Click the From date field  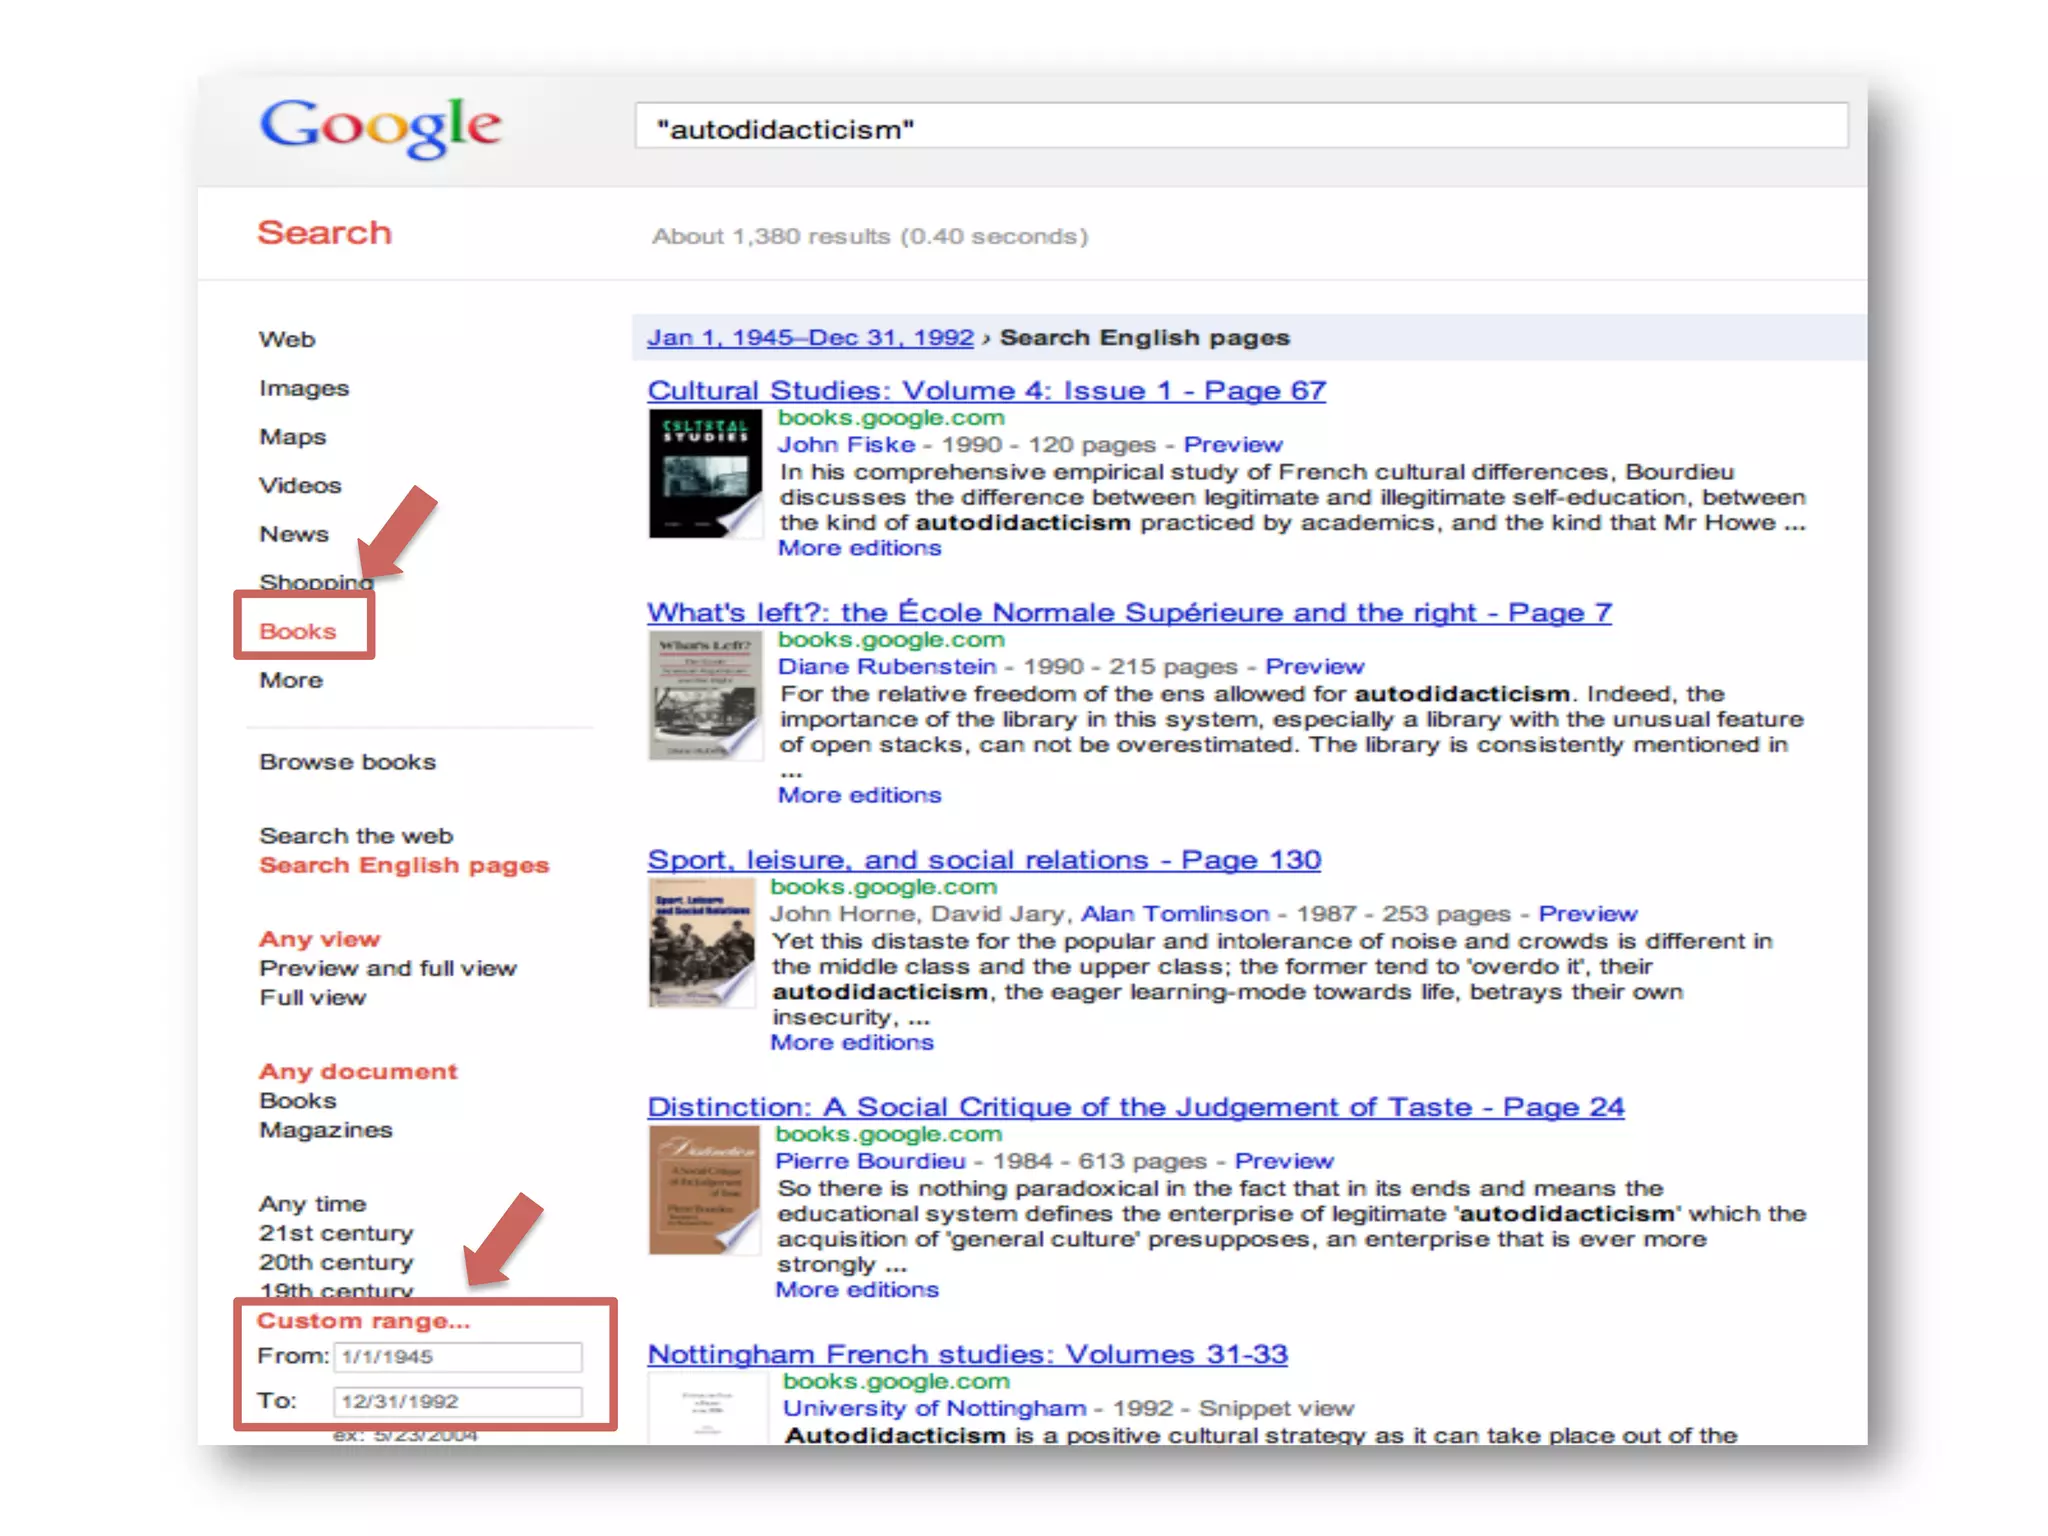pos(457,1357)
